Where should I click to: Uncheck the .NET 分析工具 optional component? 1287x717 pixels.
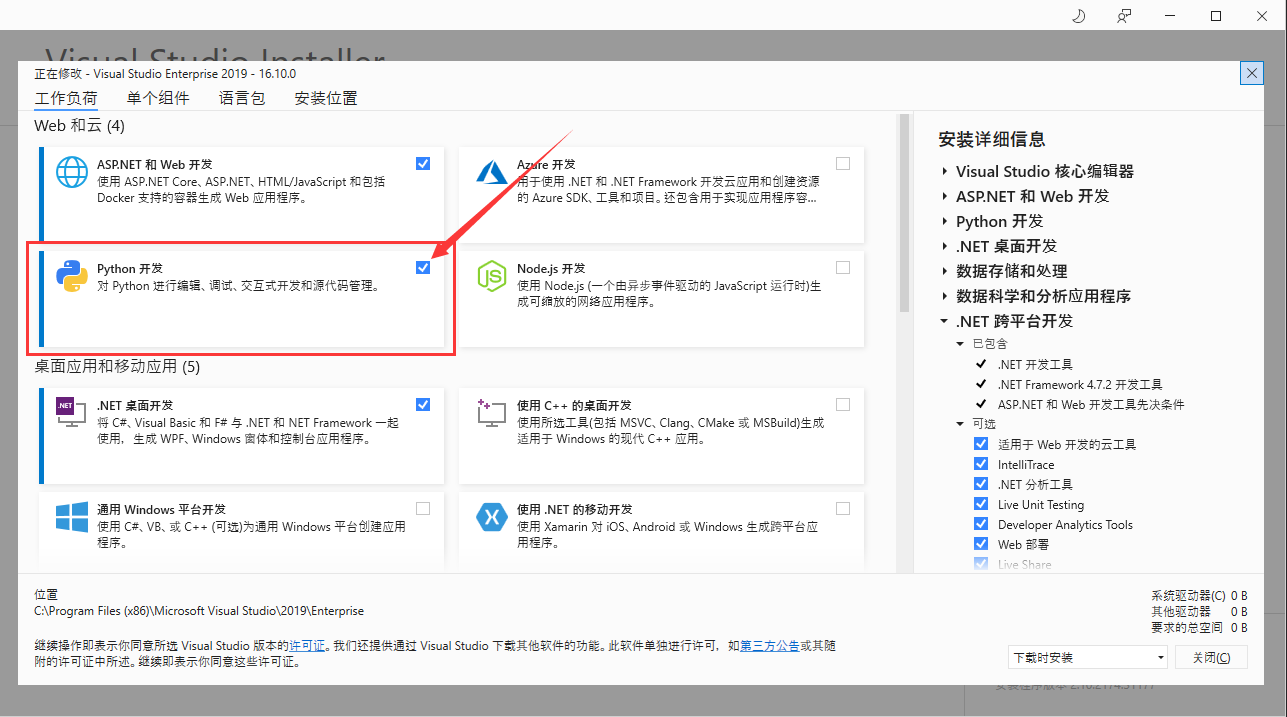981,484
